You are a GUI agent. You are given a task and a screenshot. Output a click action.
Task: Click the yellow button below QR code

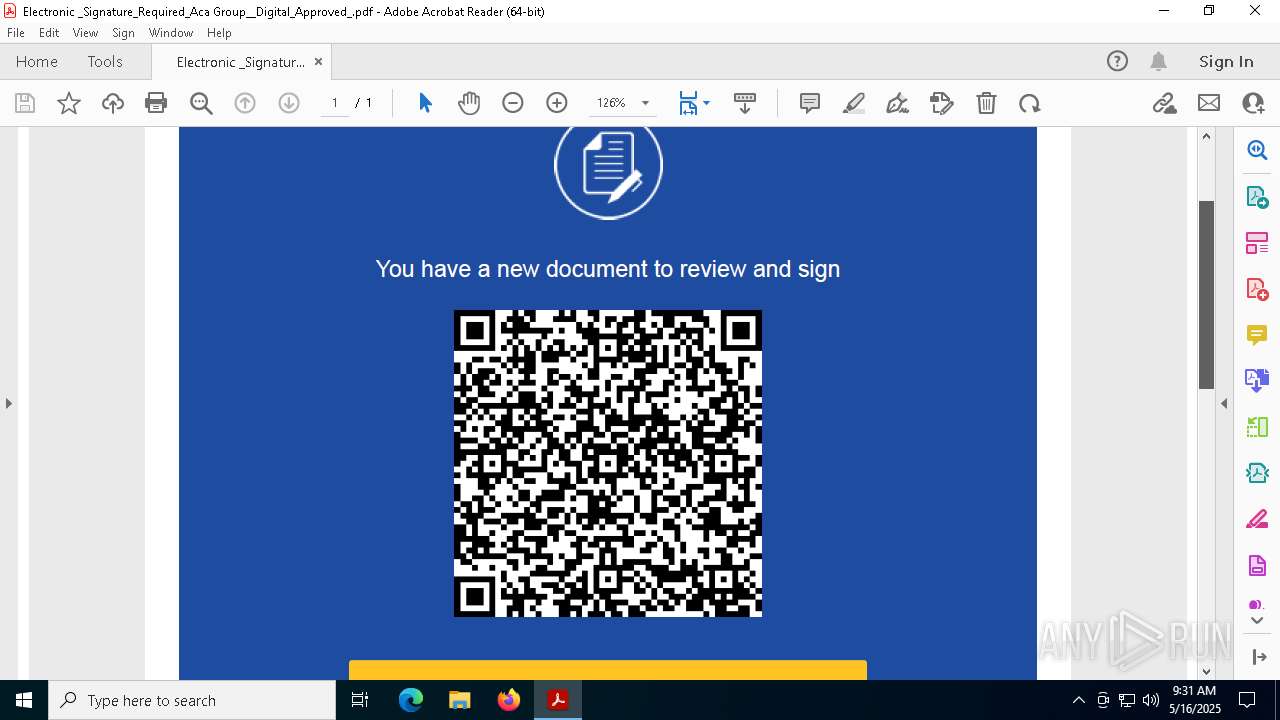(x=608, y=670)
